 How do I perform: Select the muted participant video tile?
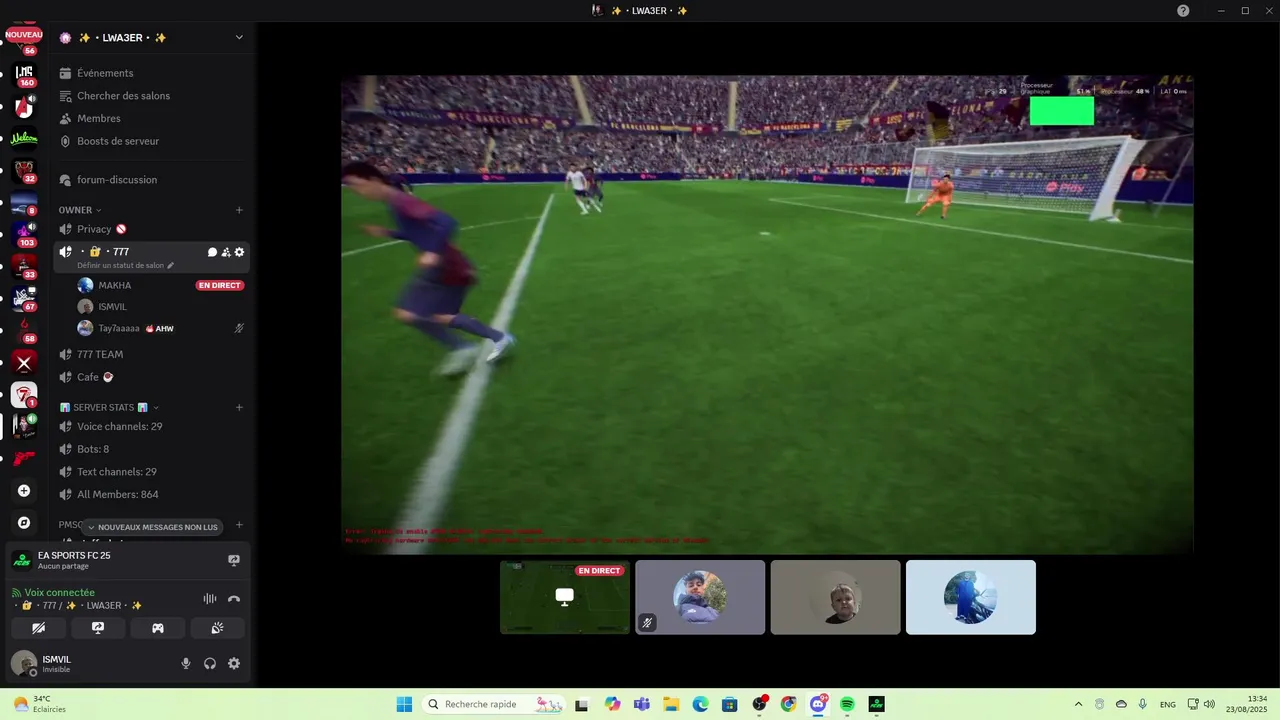pyautogui.click(x=700, y=597)
